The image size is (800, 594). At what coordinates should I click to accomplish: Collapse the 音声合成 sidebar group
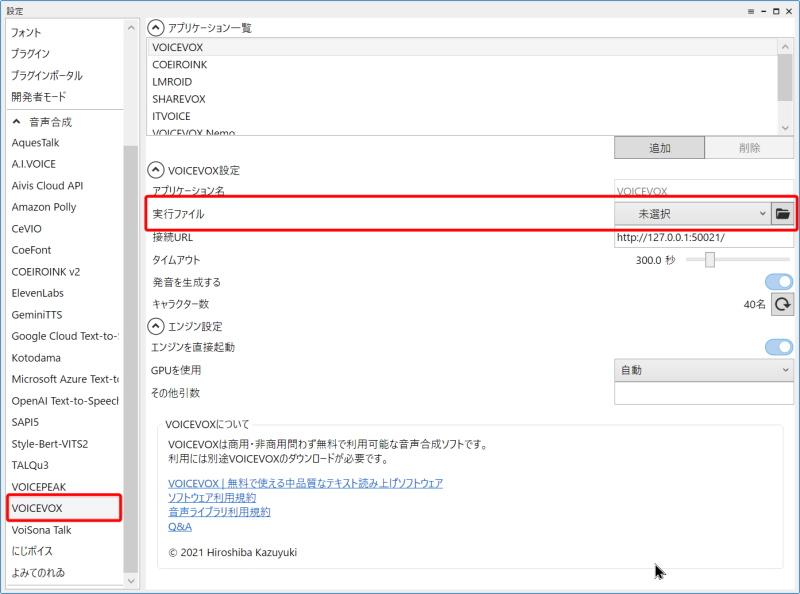click(17, 122)
